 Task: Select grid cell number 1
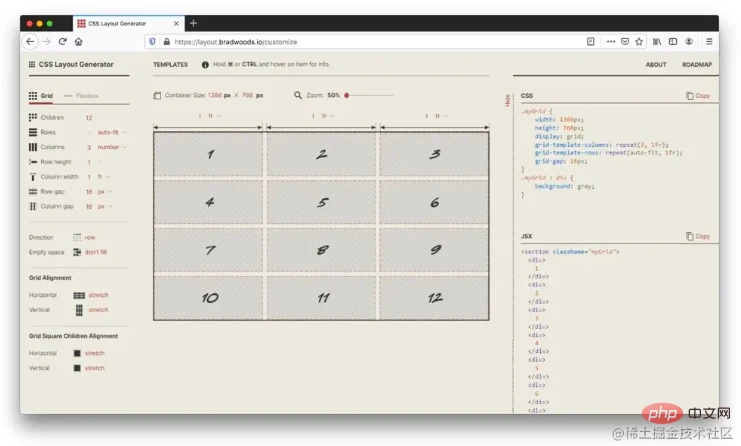208,154
